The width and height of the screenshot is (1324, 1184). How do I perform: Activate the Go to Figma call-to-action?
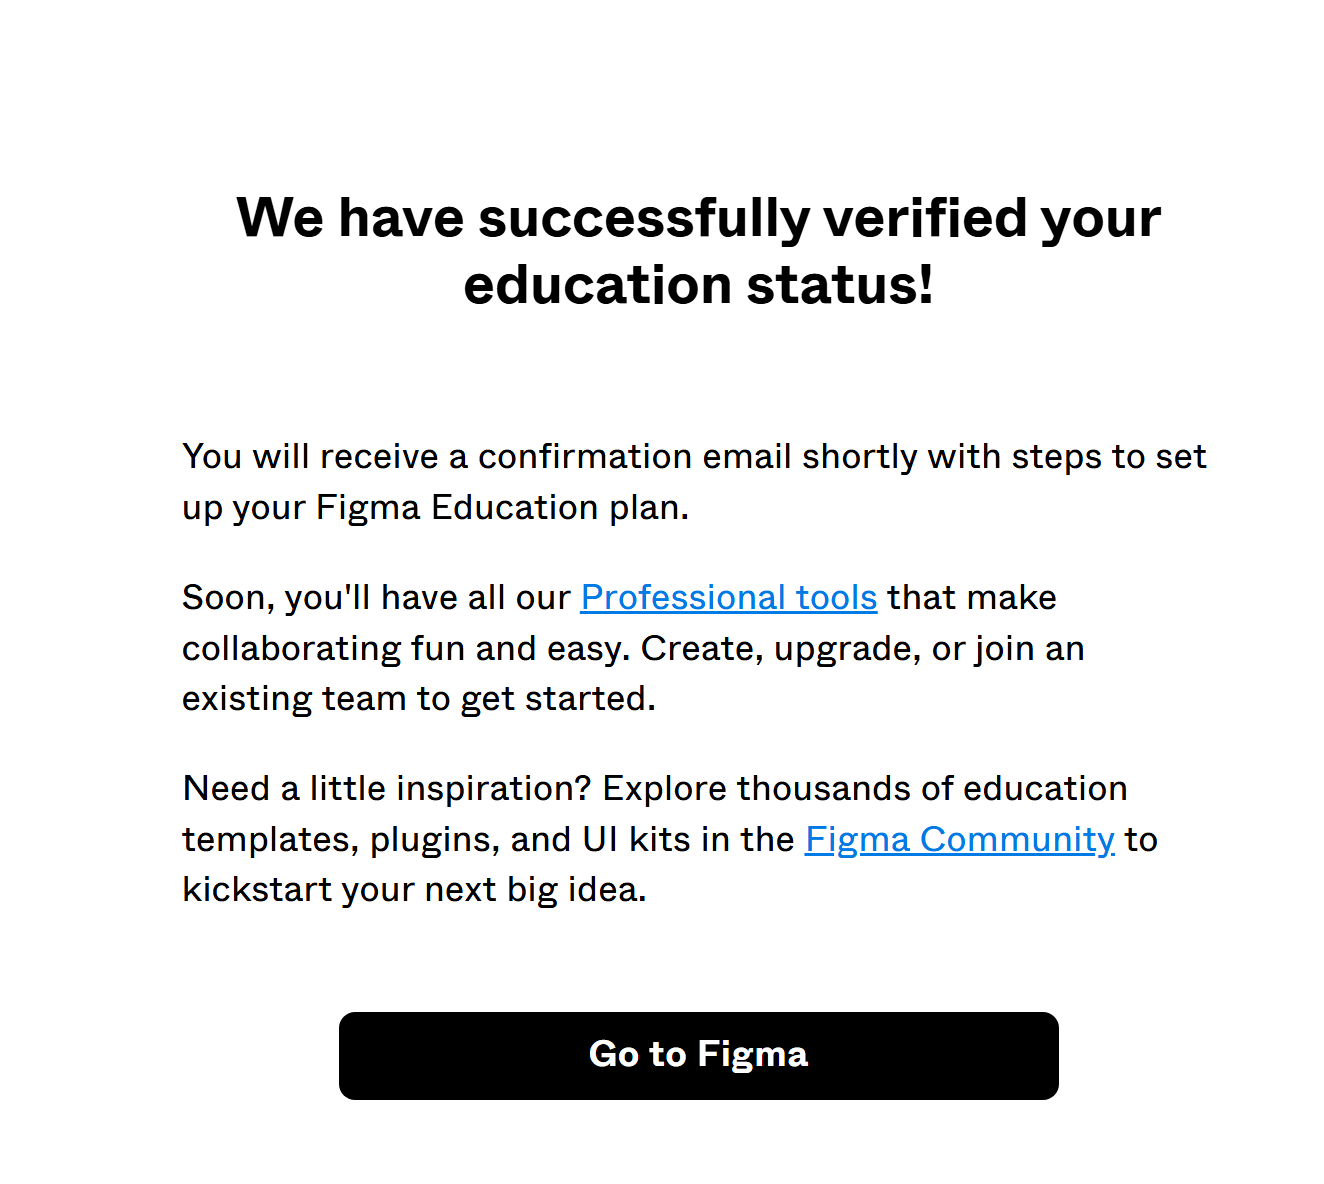pos(698,1055)
